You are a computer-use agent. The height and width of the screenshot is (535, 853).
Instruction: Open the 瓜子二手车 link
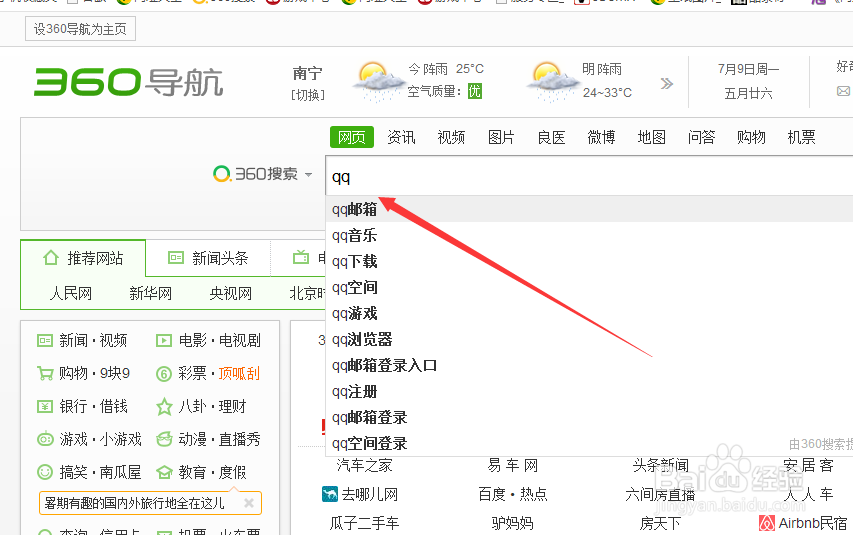coord(364,524)
